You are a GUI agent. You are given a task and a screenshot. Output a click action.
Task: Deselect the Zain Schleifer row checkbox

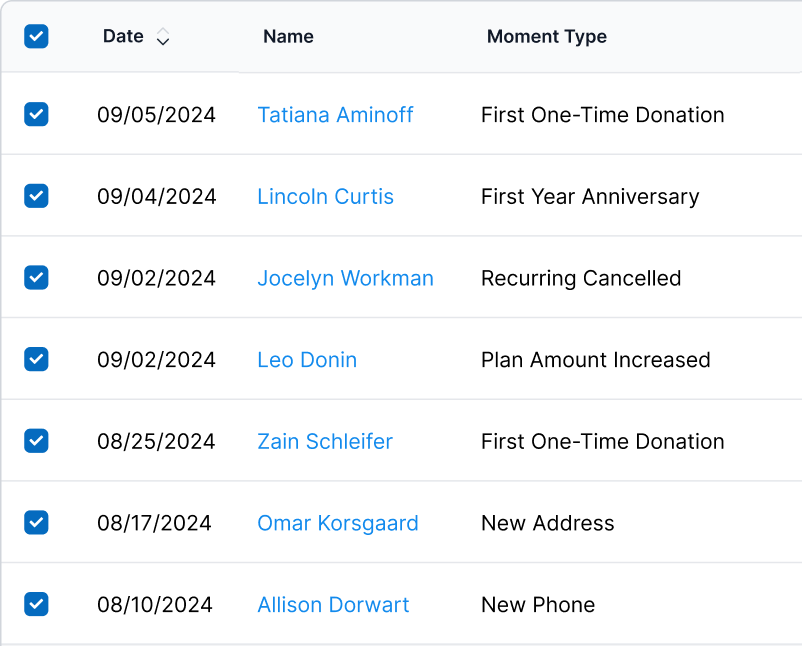coord(36,440)
